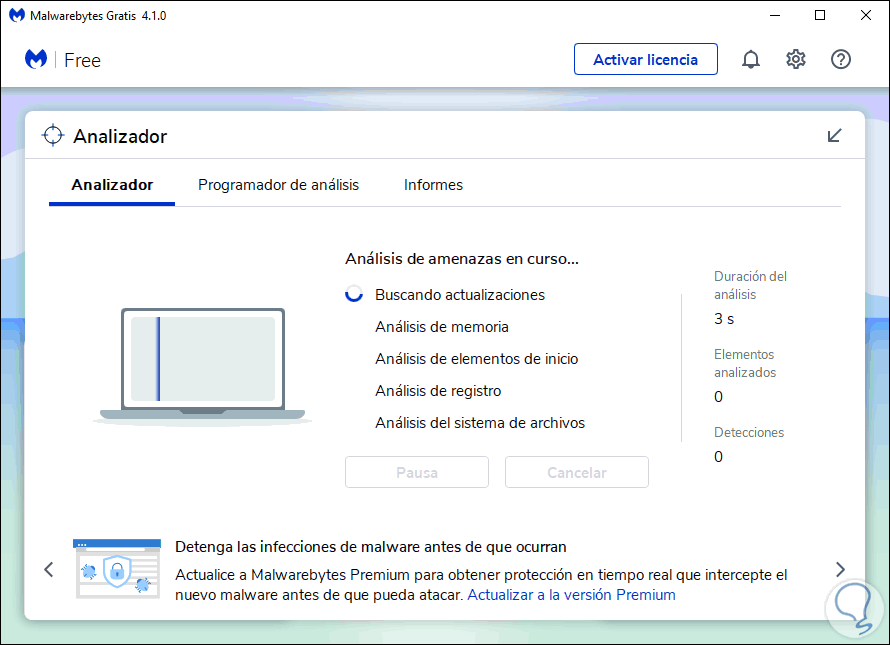This screenshot has height=645, width=890.
Task: Click 'Análisis de registro' step
Action: pos(438,391)
